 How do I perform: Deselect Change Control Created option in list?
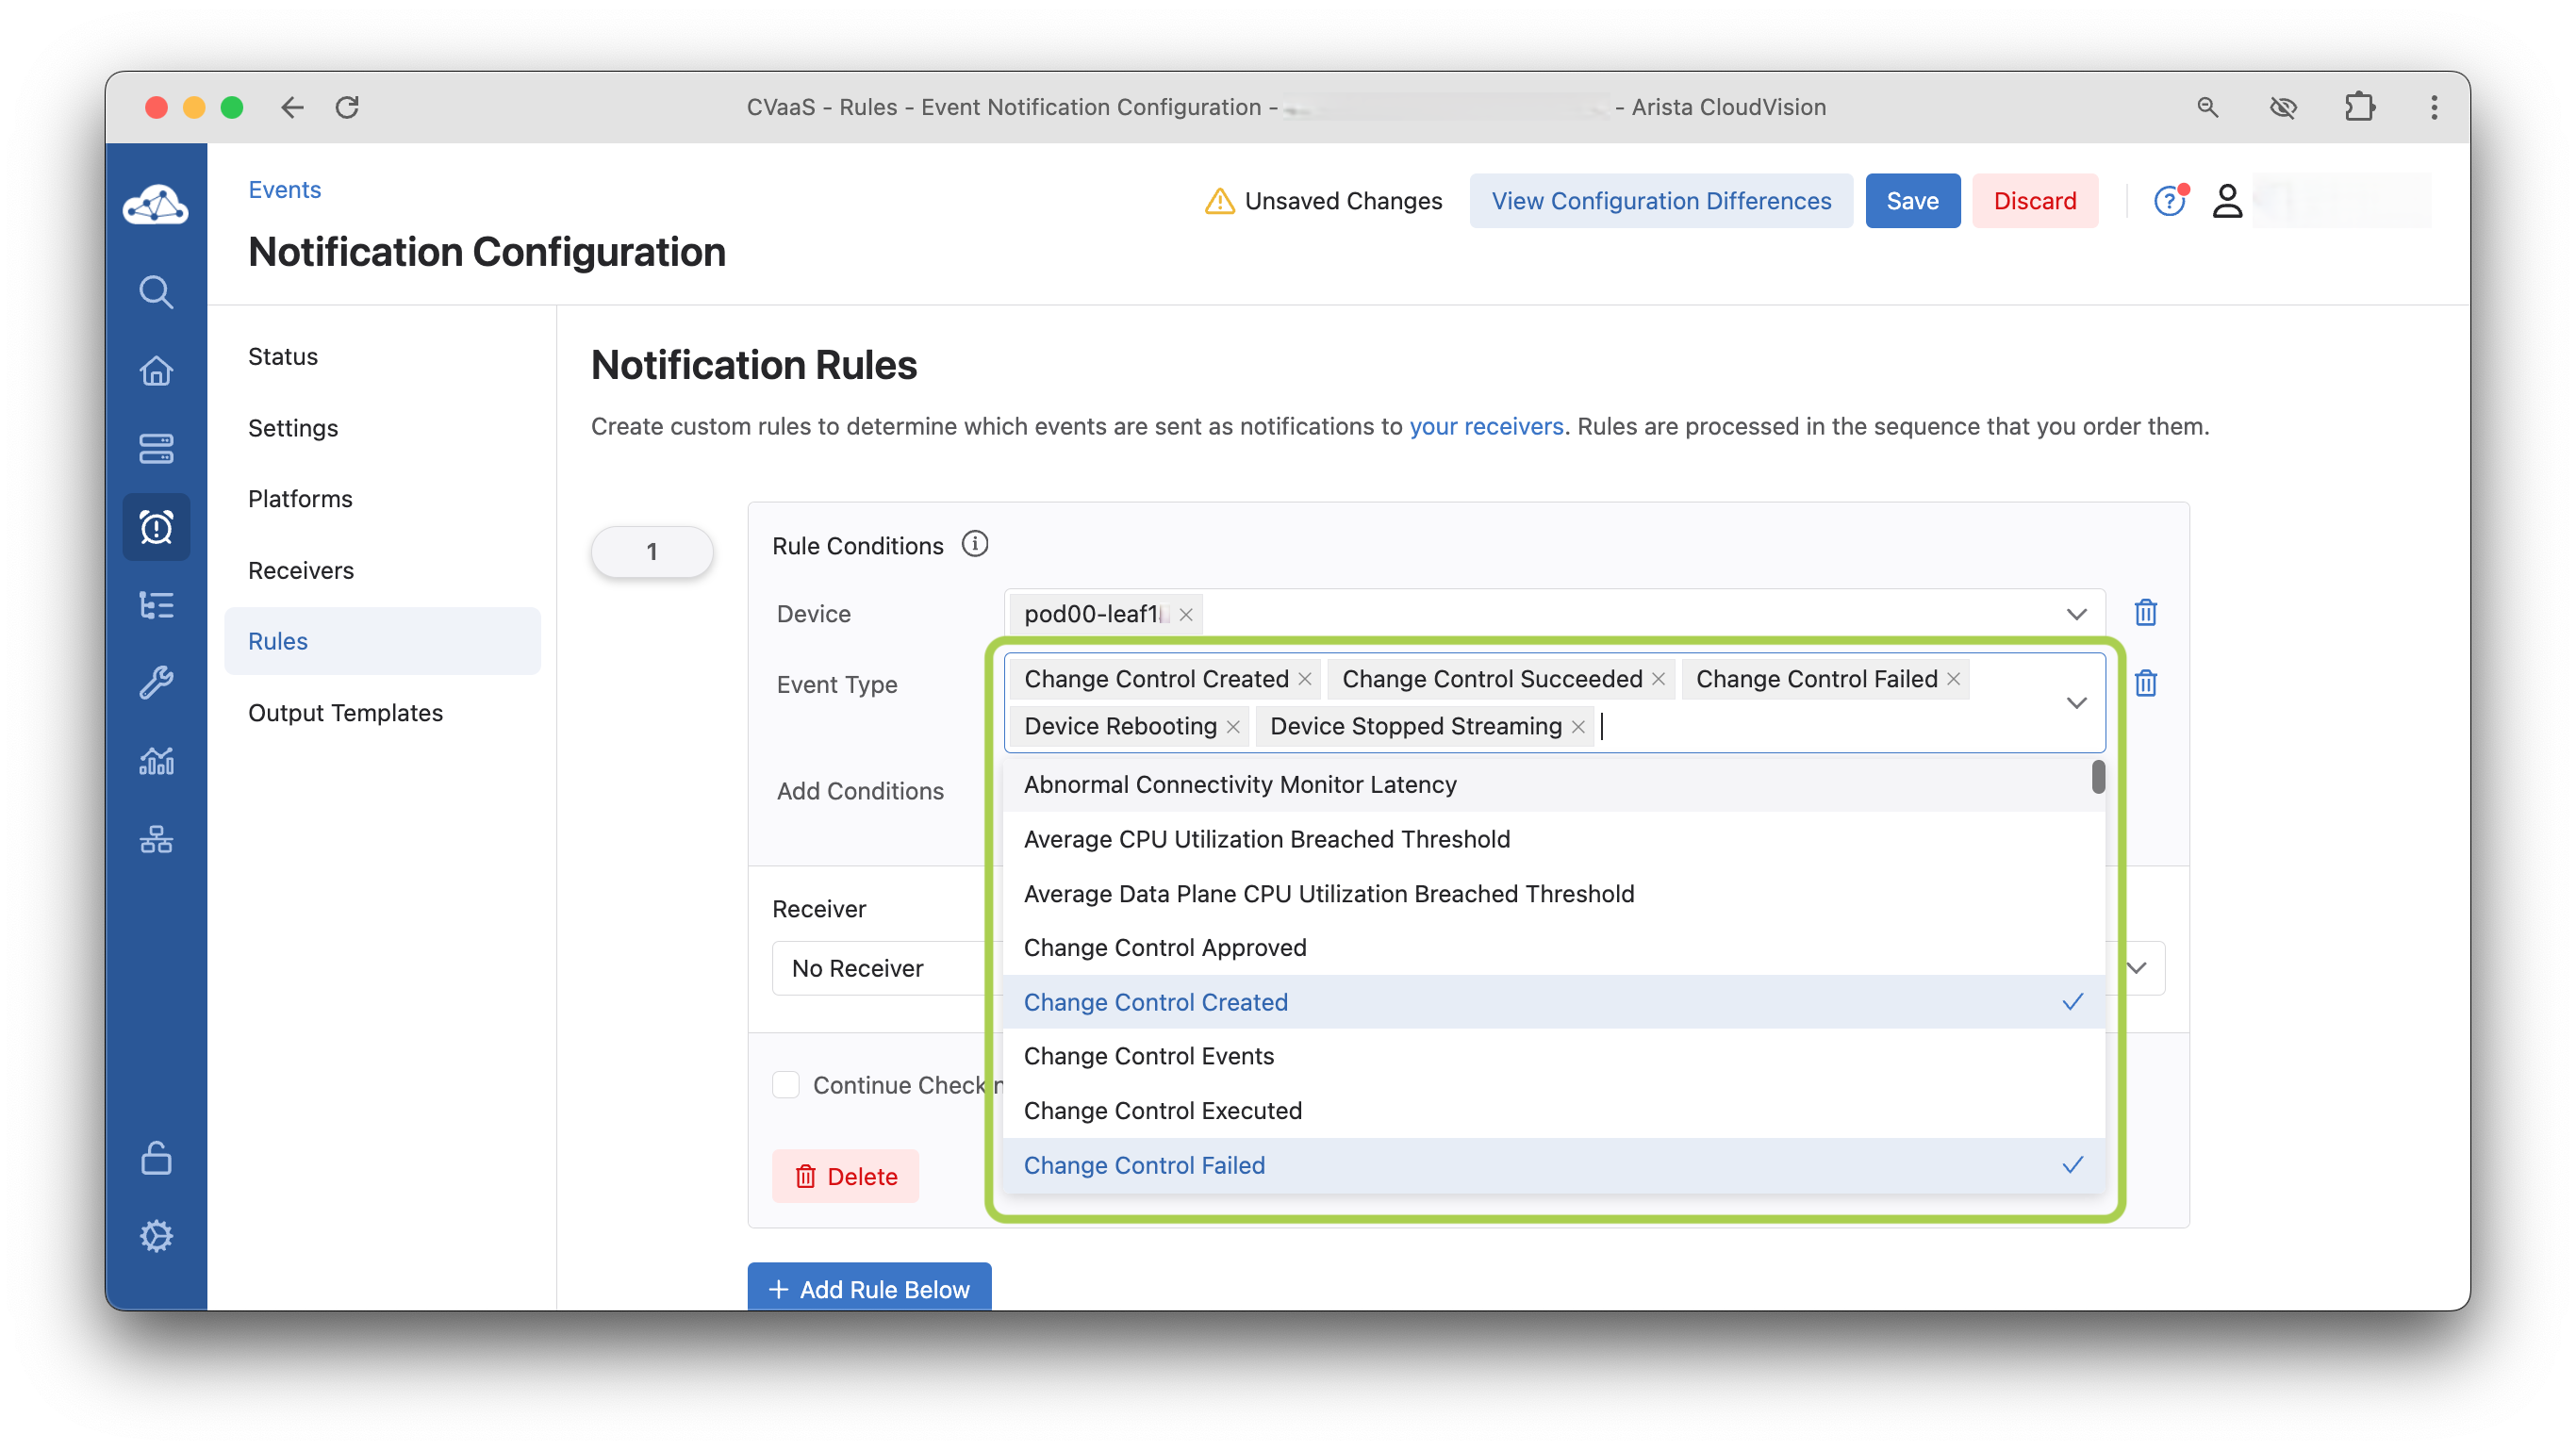coord(1155,1002)
